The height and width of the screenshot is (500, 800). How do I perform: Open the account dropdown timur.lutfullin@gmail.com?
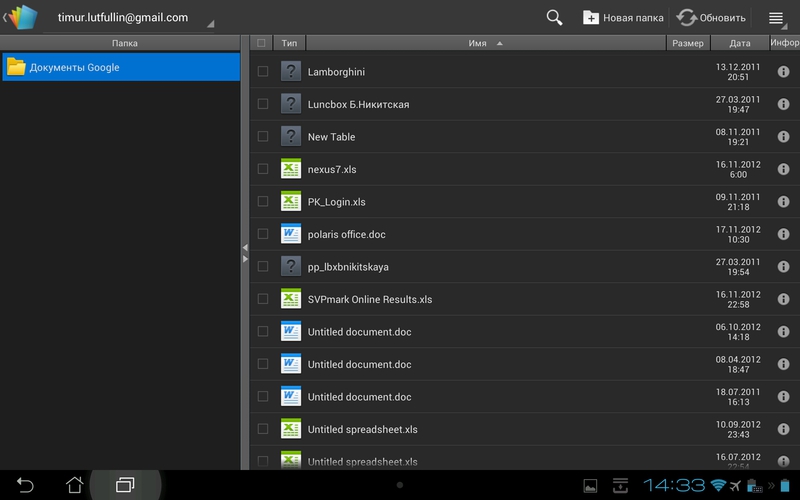point(129,17)
